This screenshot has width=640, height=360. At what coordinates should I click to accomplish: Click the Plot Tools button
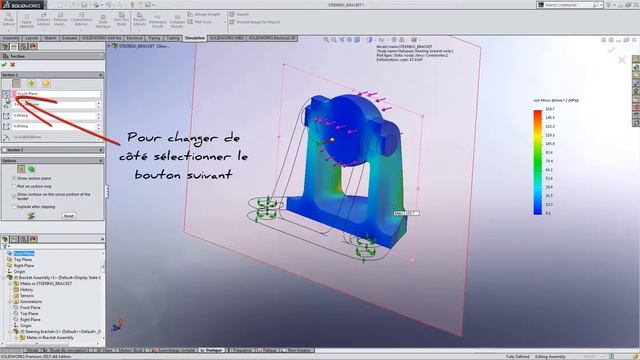[200, 22]
